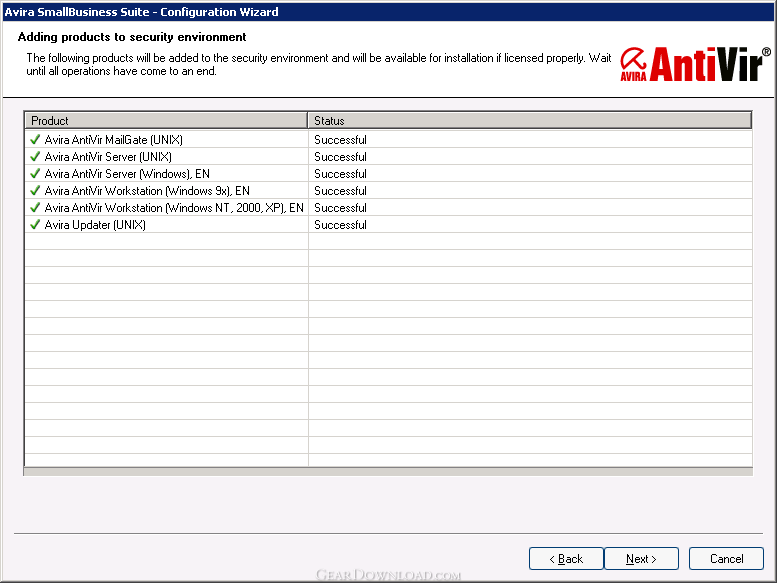Click the Successful status for Server (Windows), EN
The width and height of the screenshot is (777, 583).
(340, 174)
